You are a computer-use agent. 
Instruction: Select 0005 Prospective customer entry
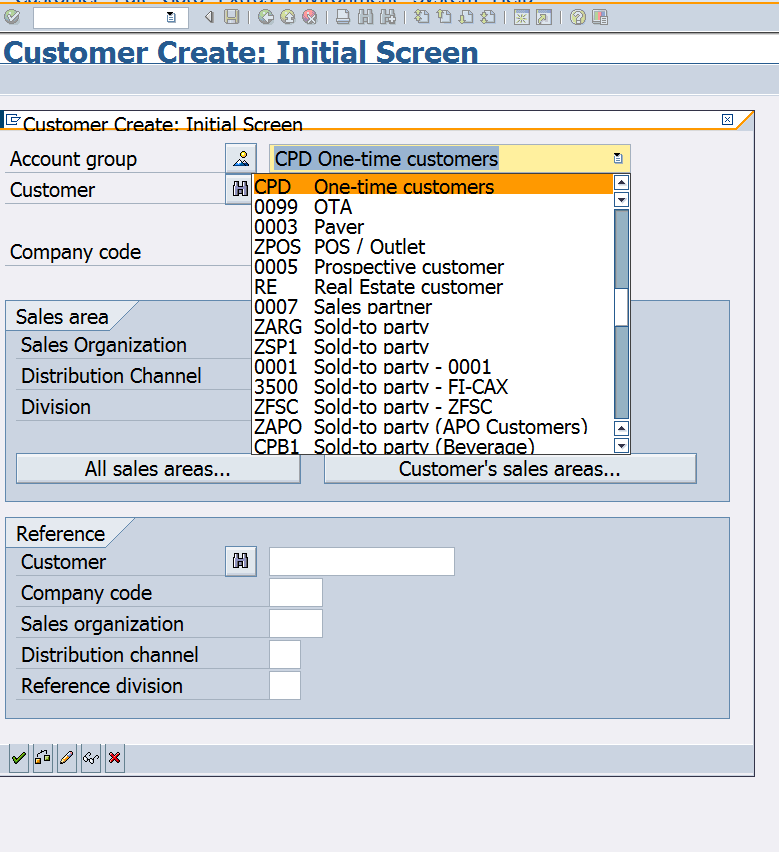point(432,267)
